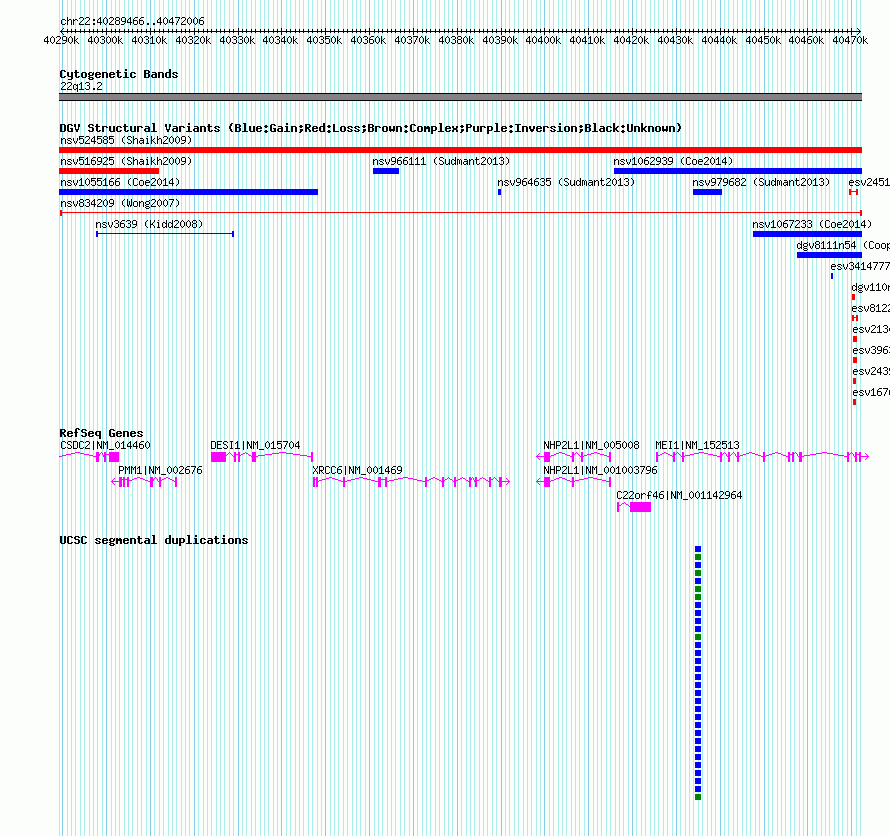The image size is (890, 836).
Task: Open variant label nsv516925 (Shaikh2009)
Action: click(x=126, y=161)
